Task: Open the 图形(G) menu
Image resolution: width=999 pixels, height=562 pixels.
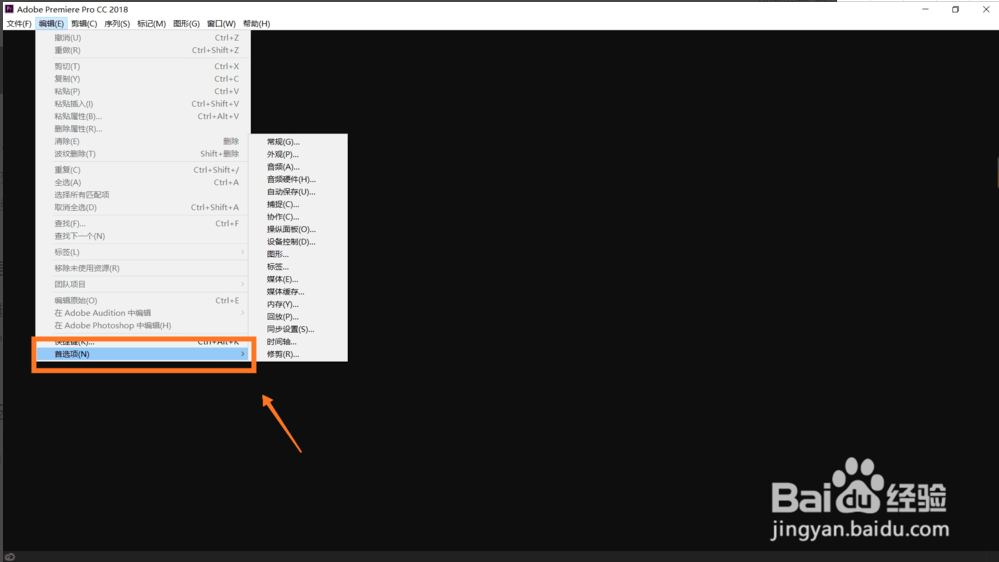Action: (187, 24)
